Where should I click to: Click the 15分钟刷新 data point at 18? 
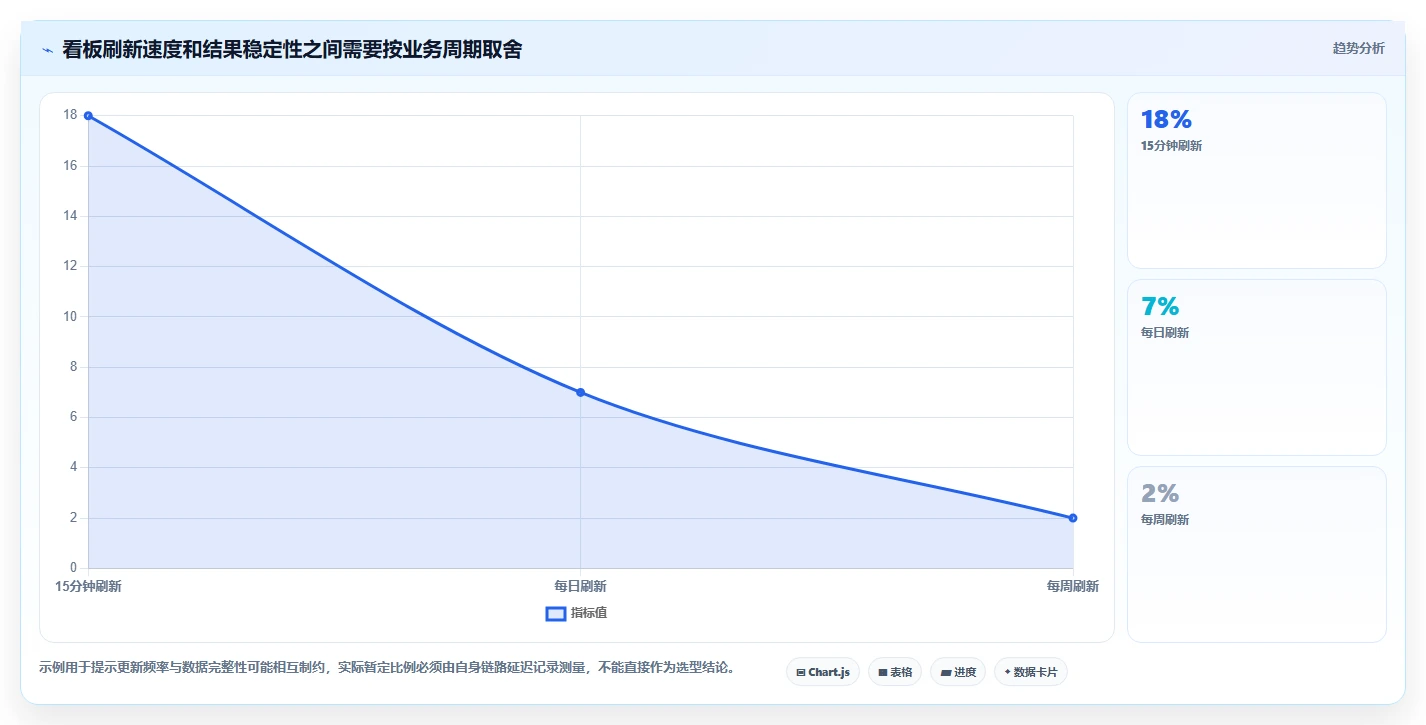click(x=88, y=116)
